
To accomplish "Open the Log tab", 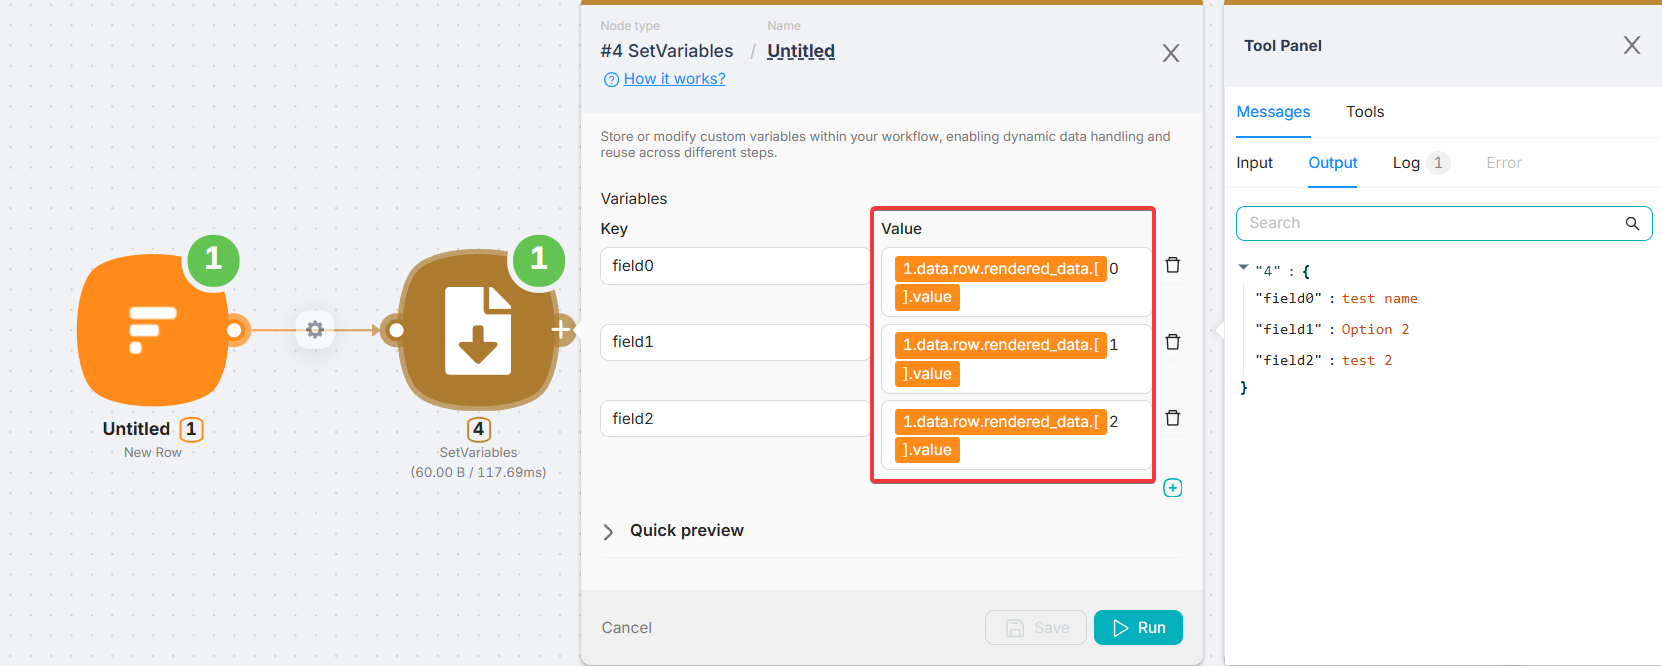I will point(1406,163).
